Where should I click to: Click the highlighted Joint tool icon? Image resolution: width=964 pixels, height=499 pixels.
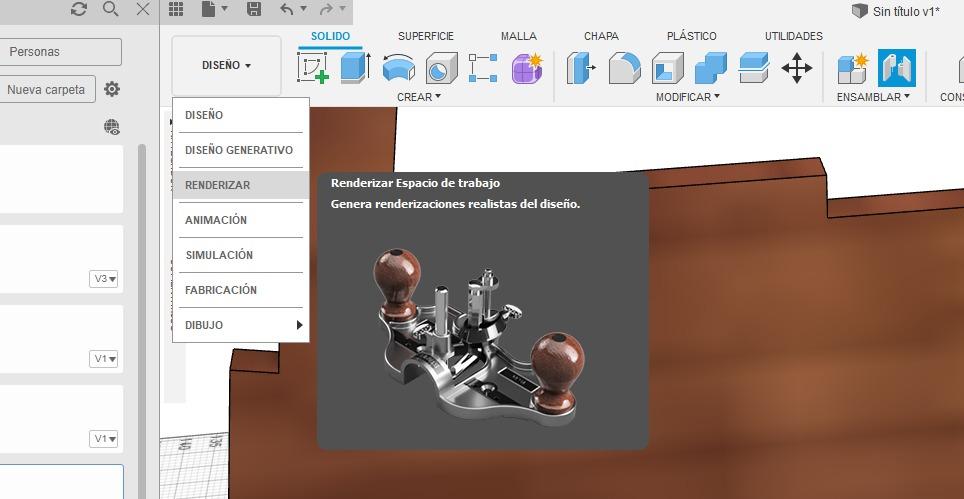(x=897, y=68)
